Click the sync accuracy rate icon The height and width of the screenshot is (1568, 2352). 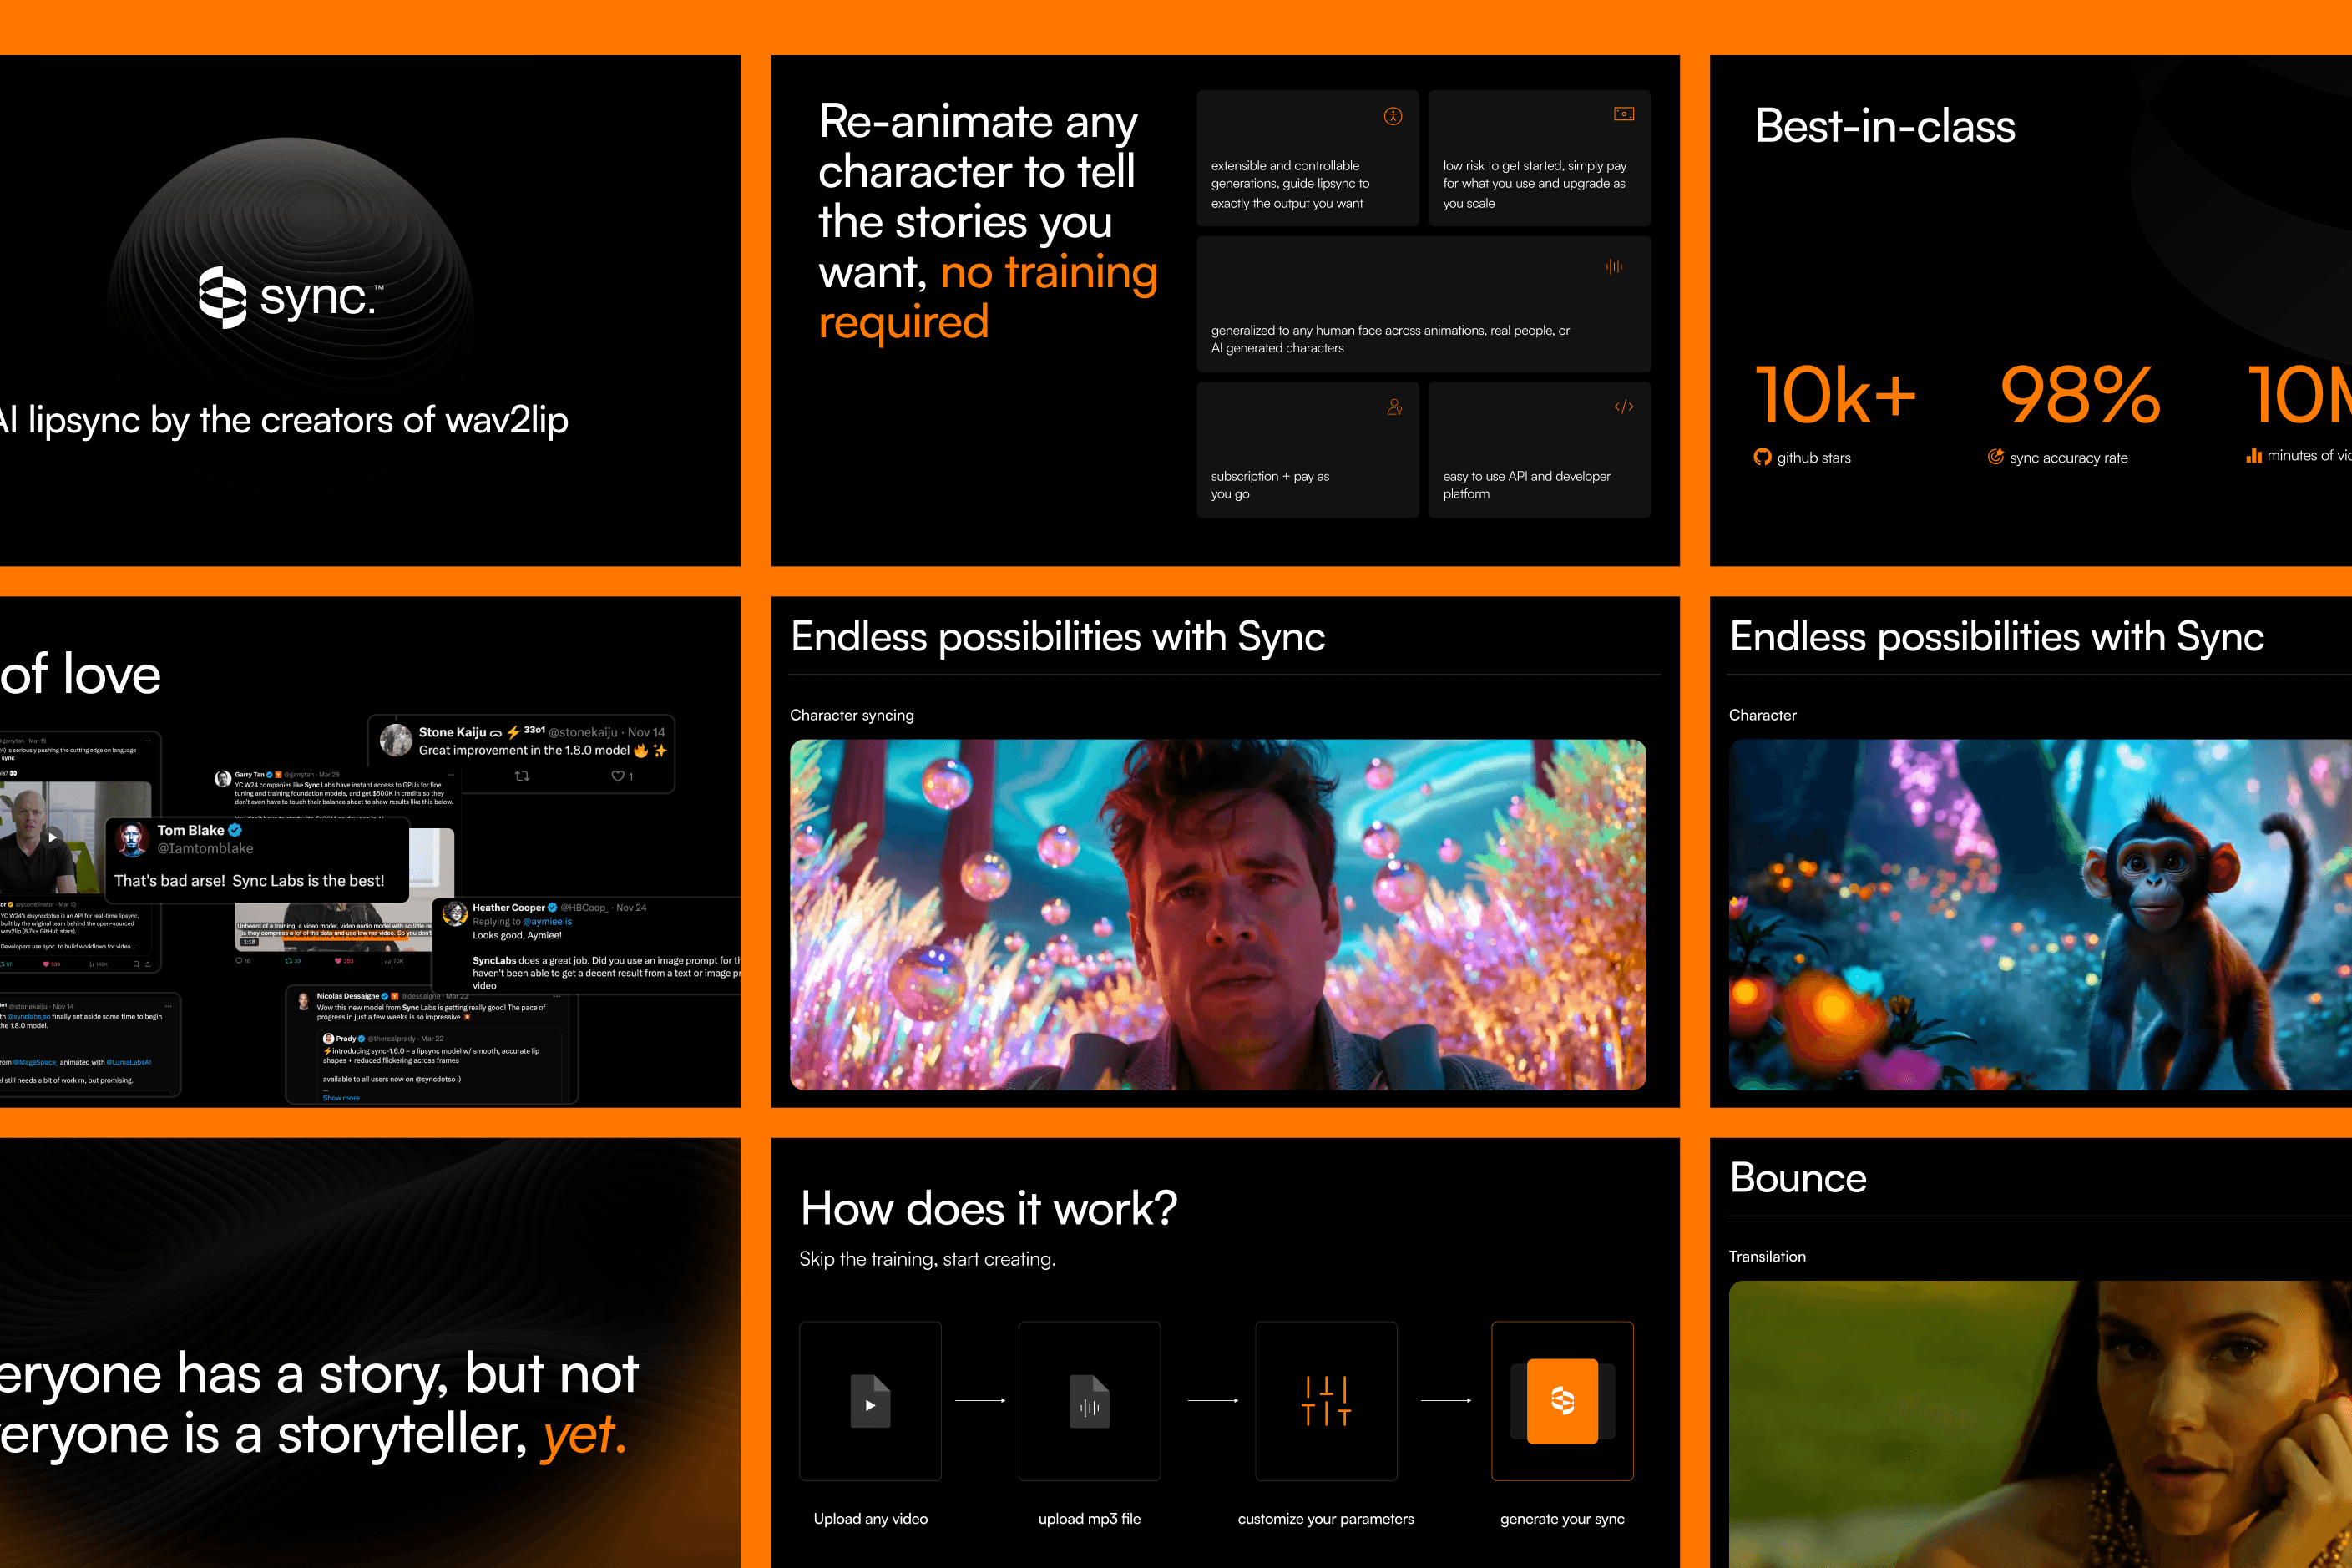pos(1995,457)
